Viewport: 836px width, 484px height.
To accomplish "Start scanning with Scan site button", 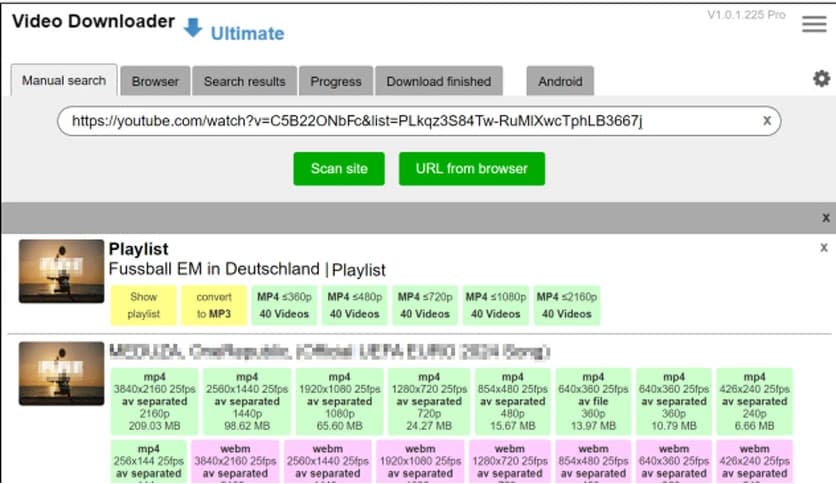I will (339, 169).
